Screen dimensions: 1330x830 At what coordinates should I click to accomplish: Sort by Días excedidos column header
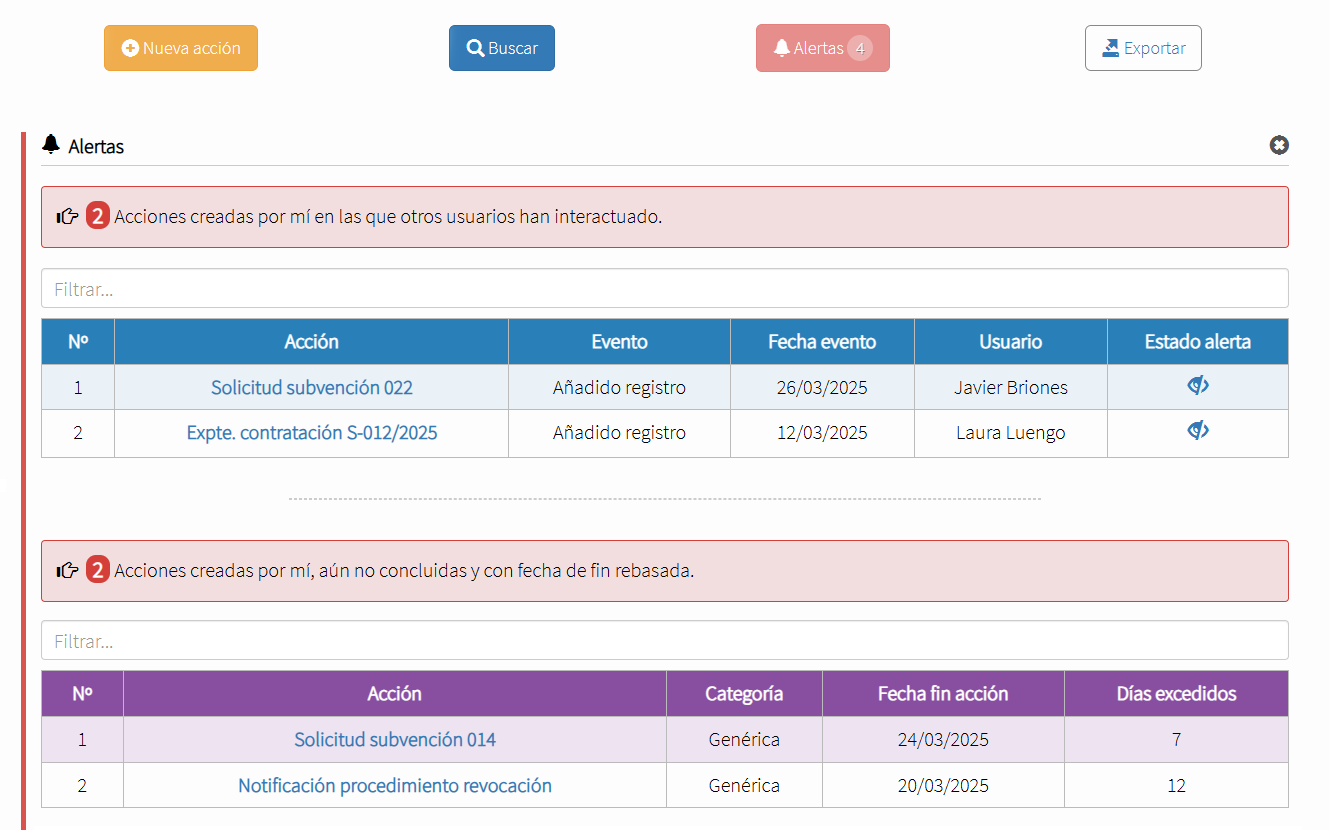point(1176,694)
